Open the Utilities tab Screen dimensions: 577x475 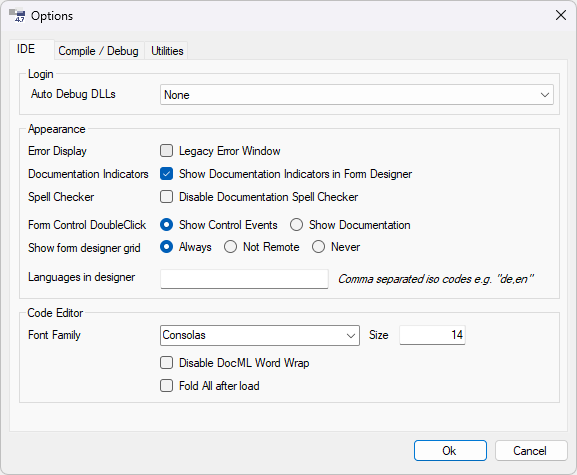tap(167, 51)
